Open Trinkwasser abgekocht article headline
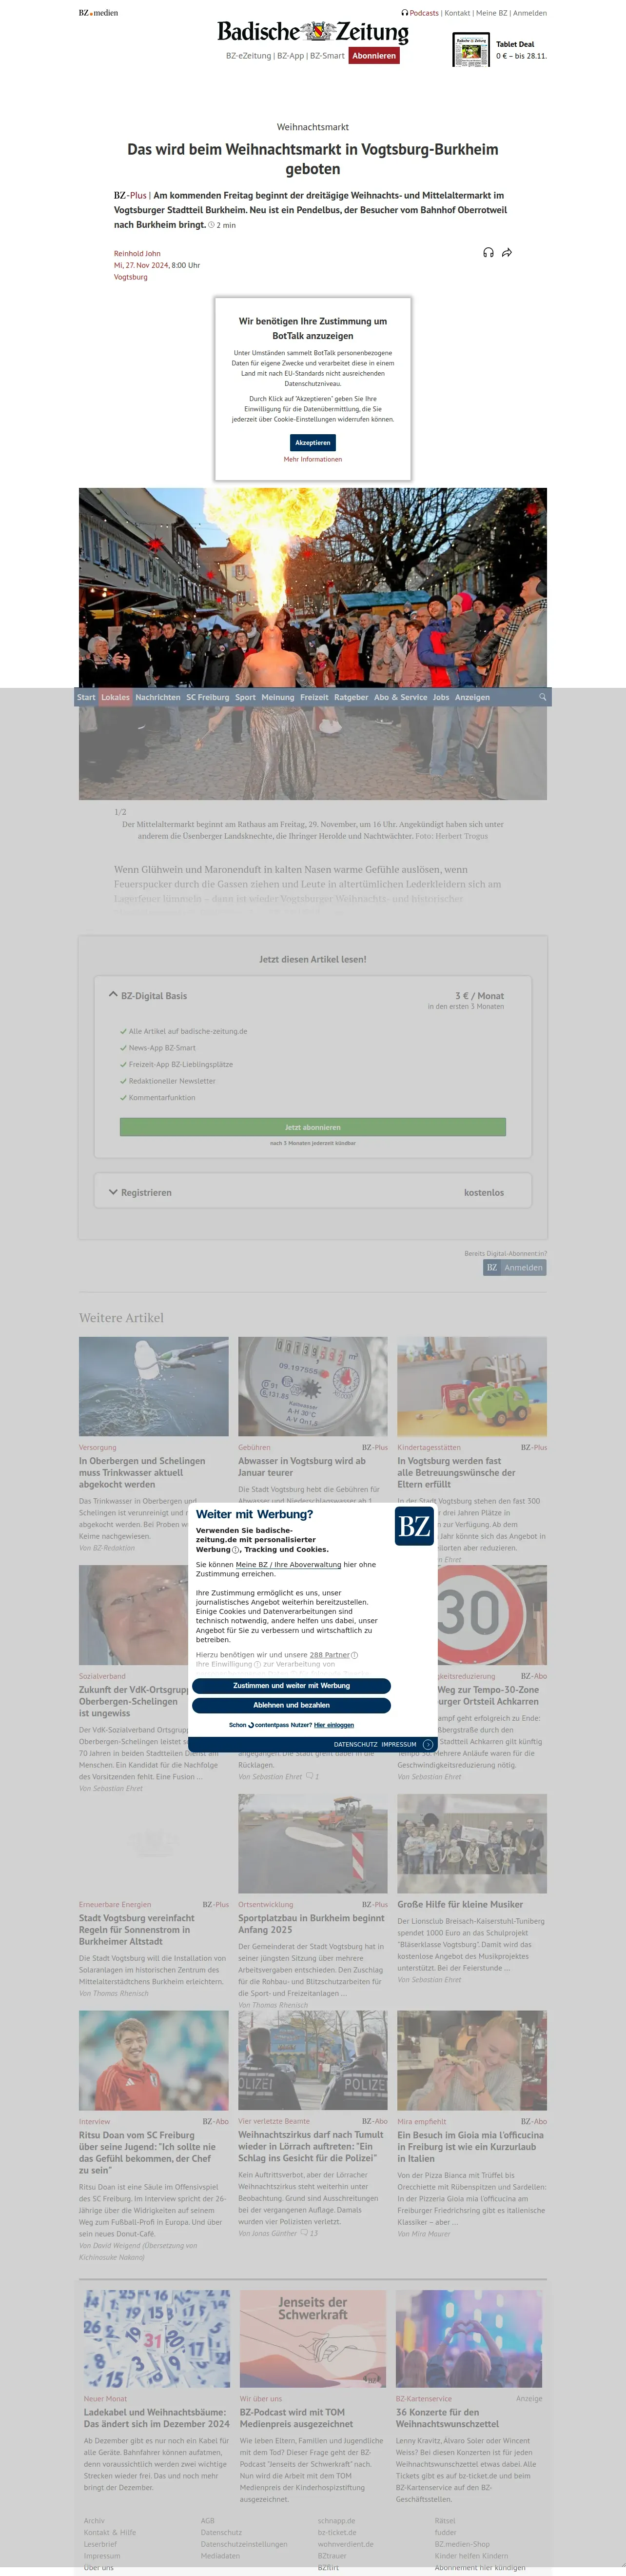This screenshot has width=626, height=2576. tap(142, 1472)
